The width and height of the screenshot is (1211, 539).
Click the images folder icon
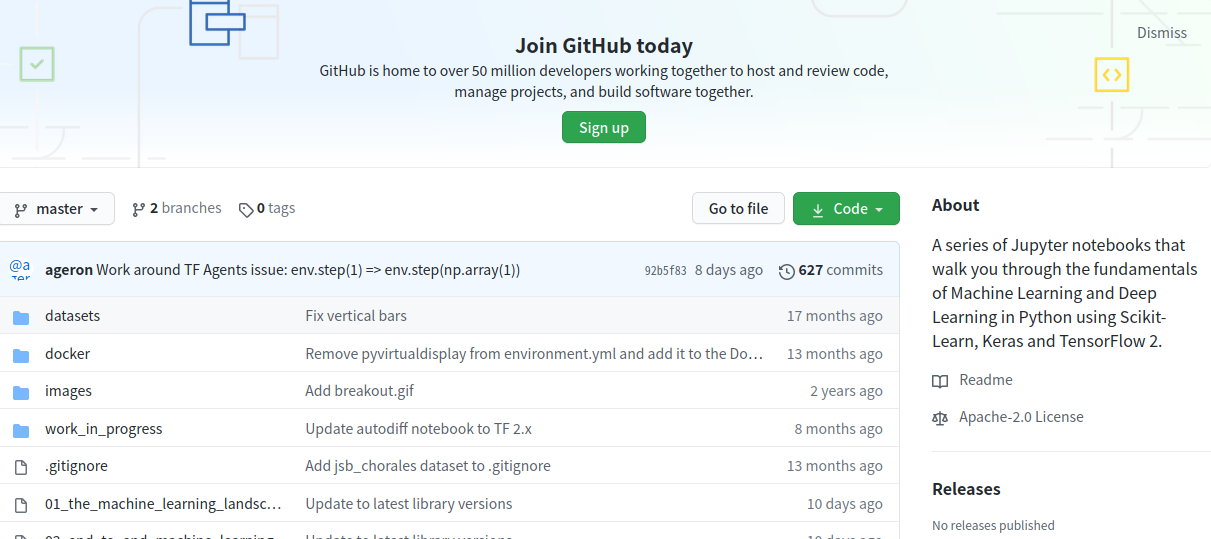tap(21, 392)
